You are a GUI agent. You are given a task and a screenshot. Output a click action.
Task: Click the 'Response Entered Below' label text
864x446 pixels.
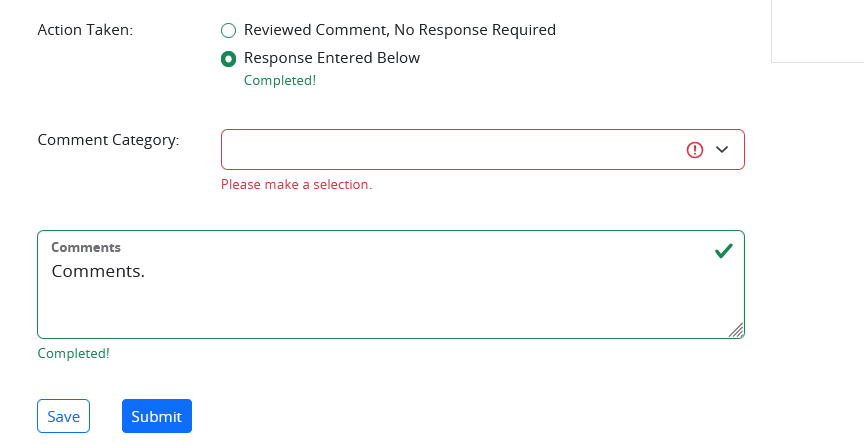332,58
